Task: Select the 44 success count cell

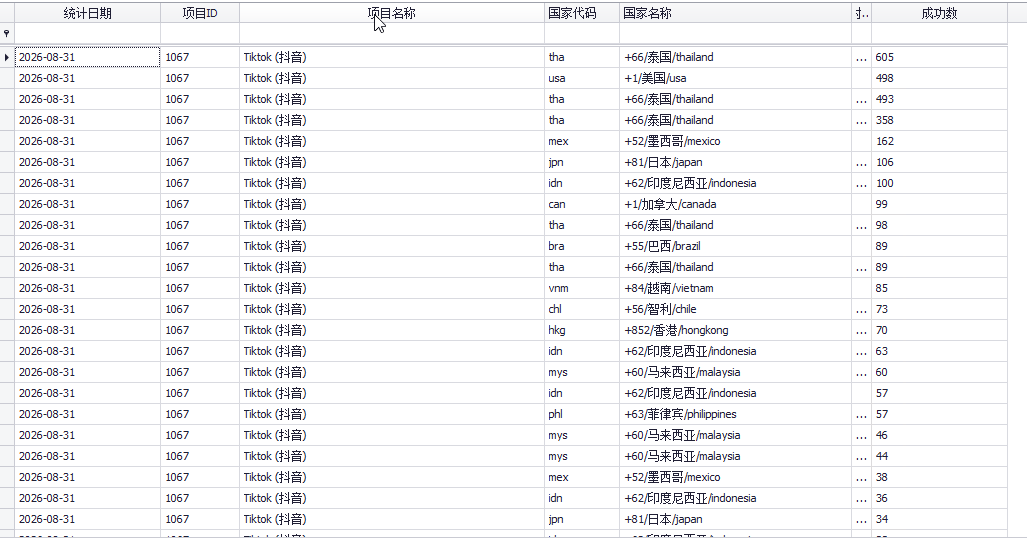Action: click(939, 455)
